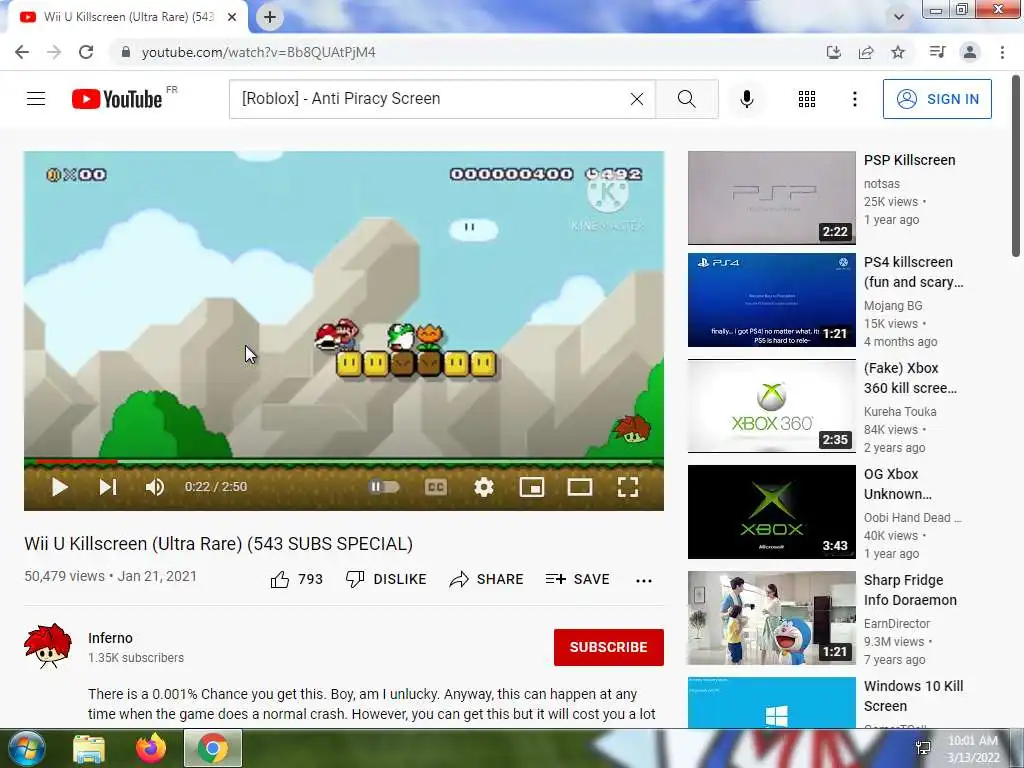
Task: Open the Inferno channel avatar
Action: [x=48, y=646]
